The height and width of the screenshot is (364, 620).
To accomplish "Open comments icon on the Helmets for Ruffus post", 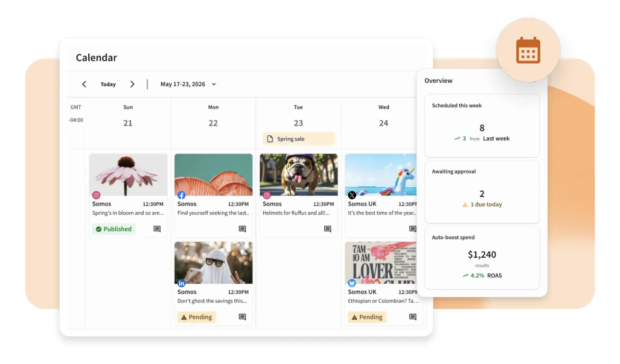I will pyautogui.click(x=327, y=229).
